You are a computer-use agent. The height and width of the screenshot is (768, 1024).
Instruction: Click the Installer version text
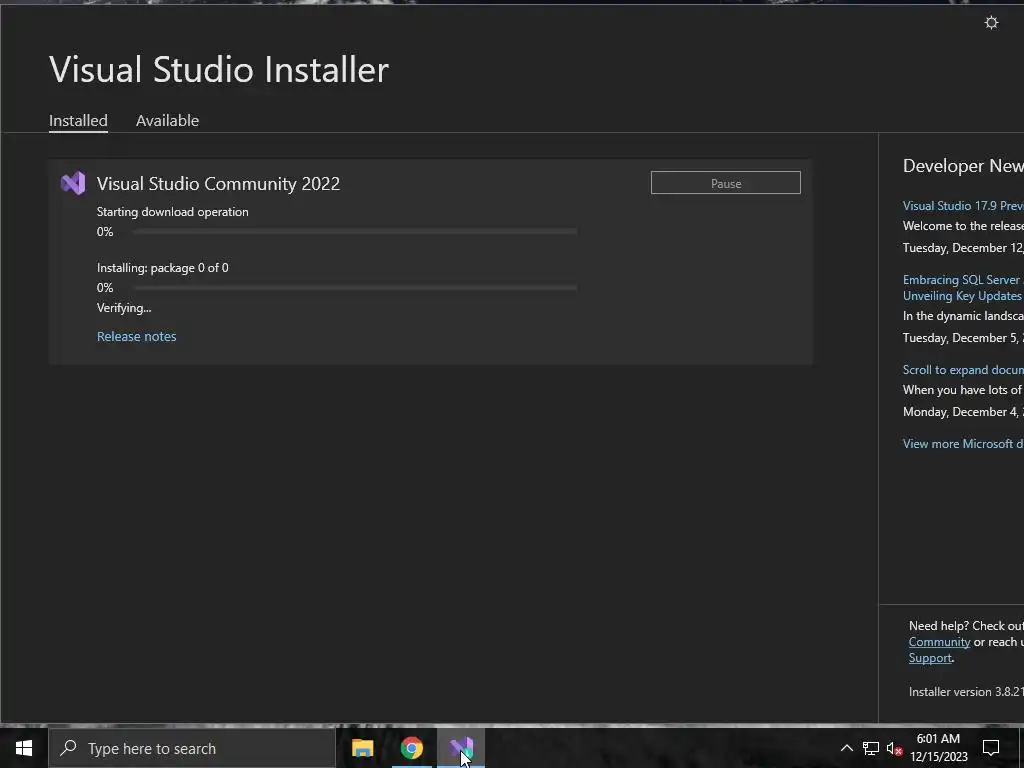[966, 692]
